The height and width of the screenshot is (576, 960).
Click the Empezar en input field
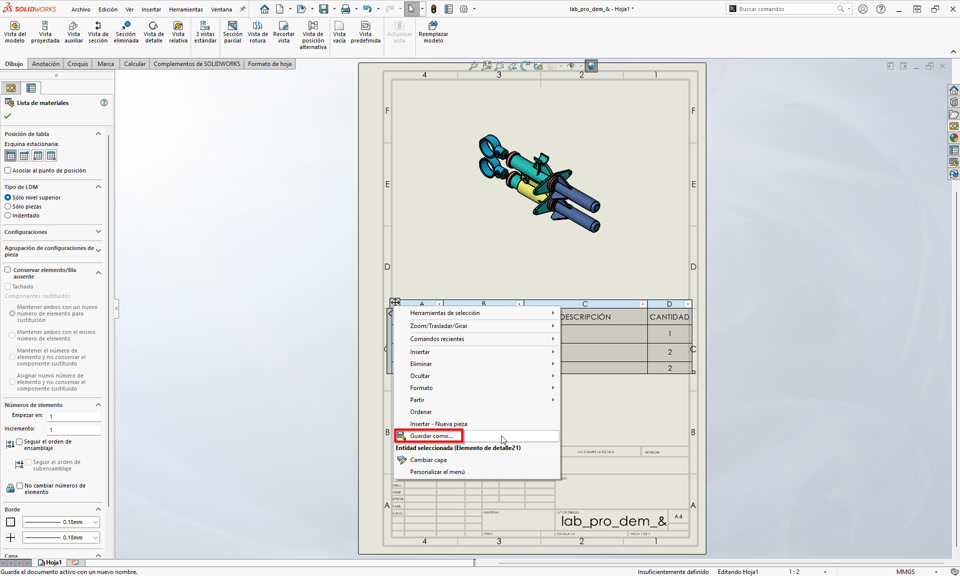pyautogui.click(x=73, y=416)
